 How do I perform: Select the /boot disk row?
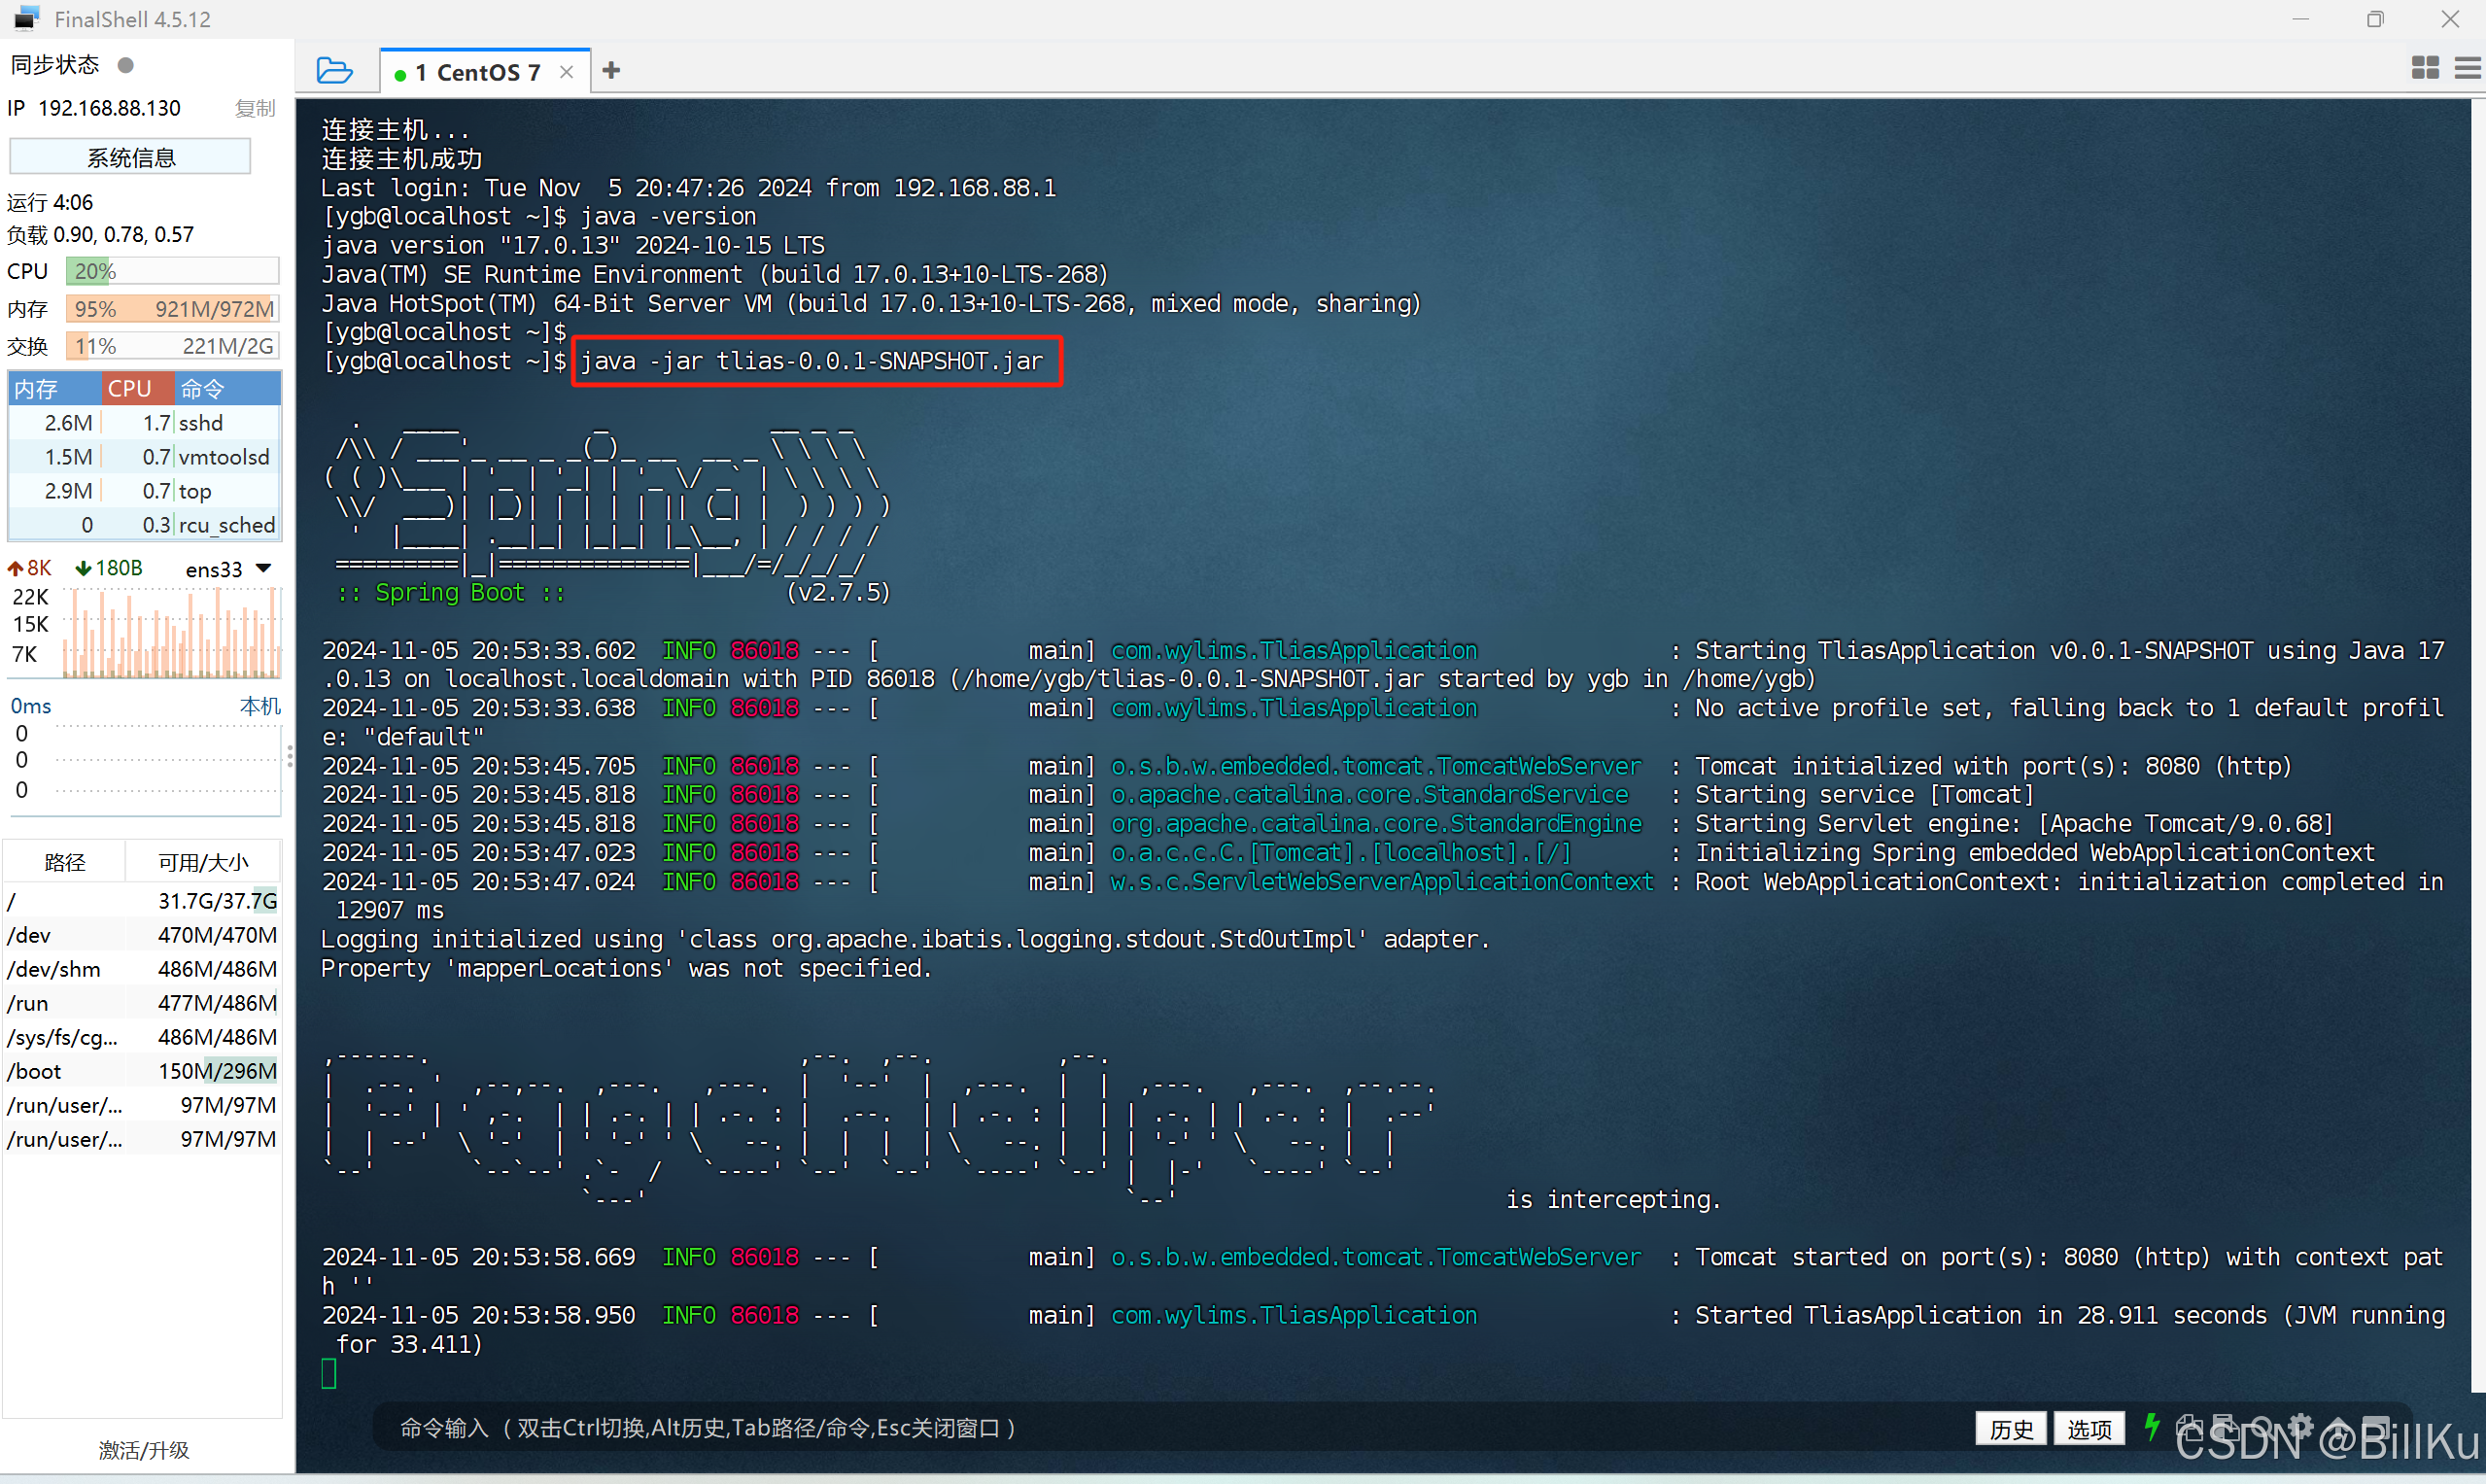pos(142,1071)
